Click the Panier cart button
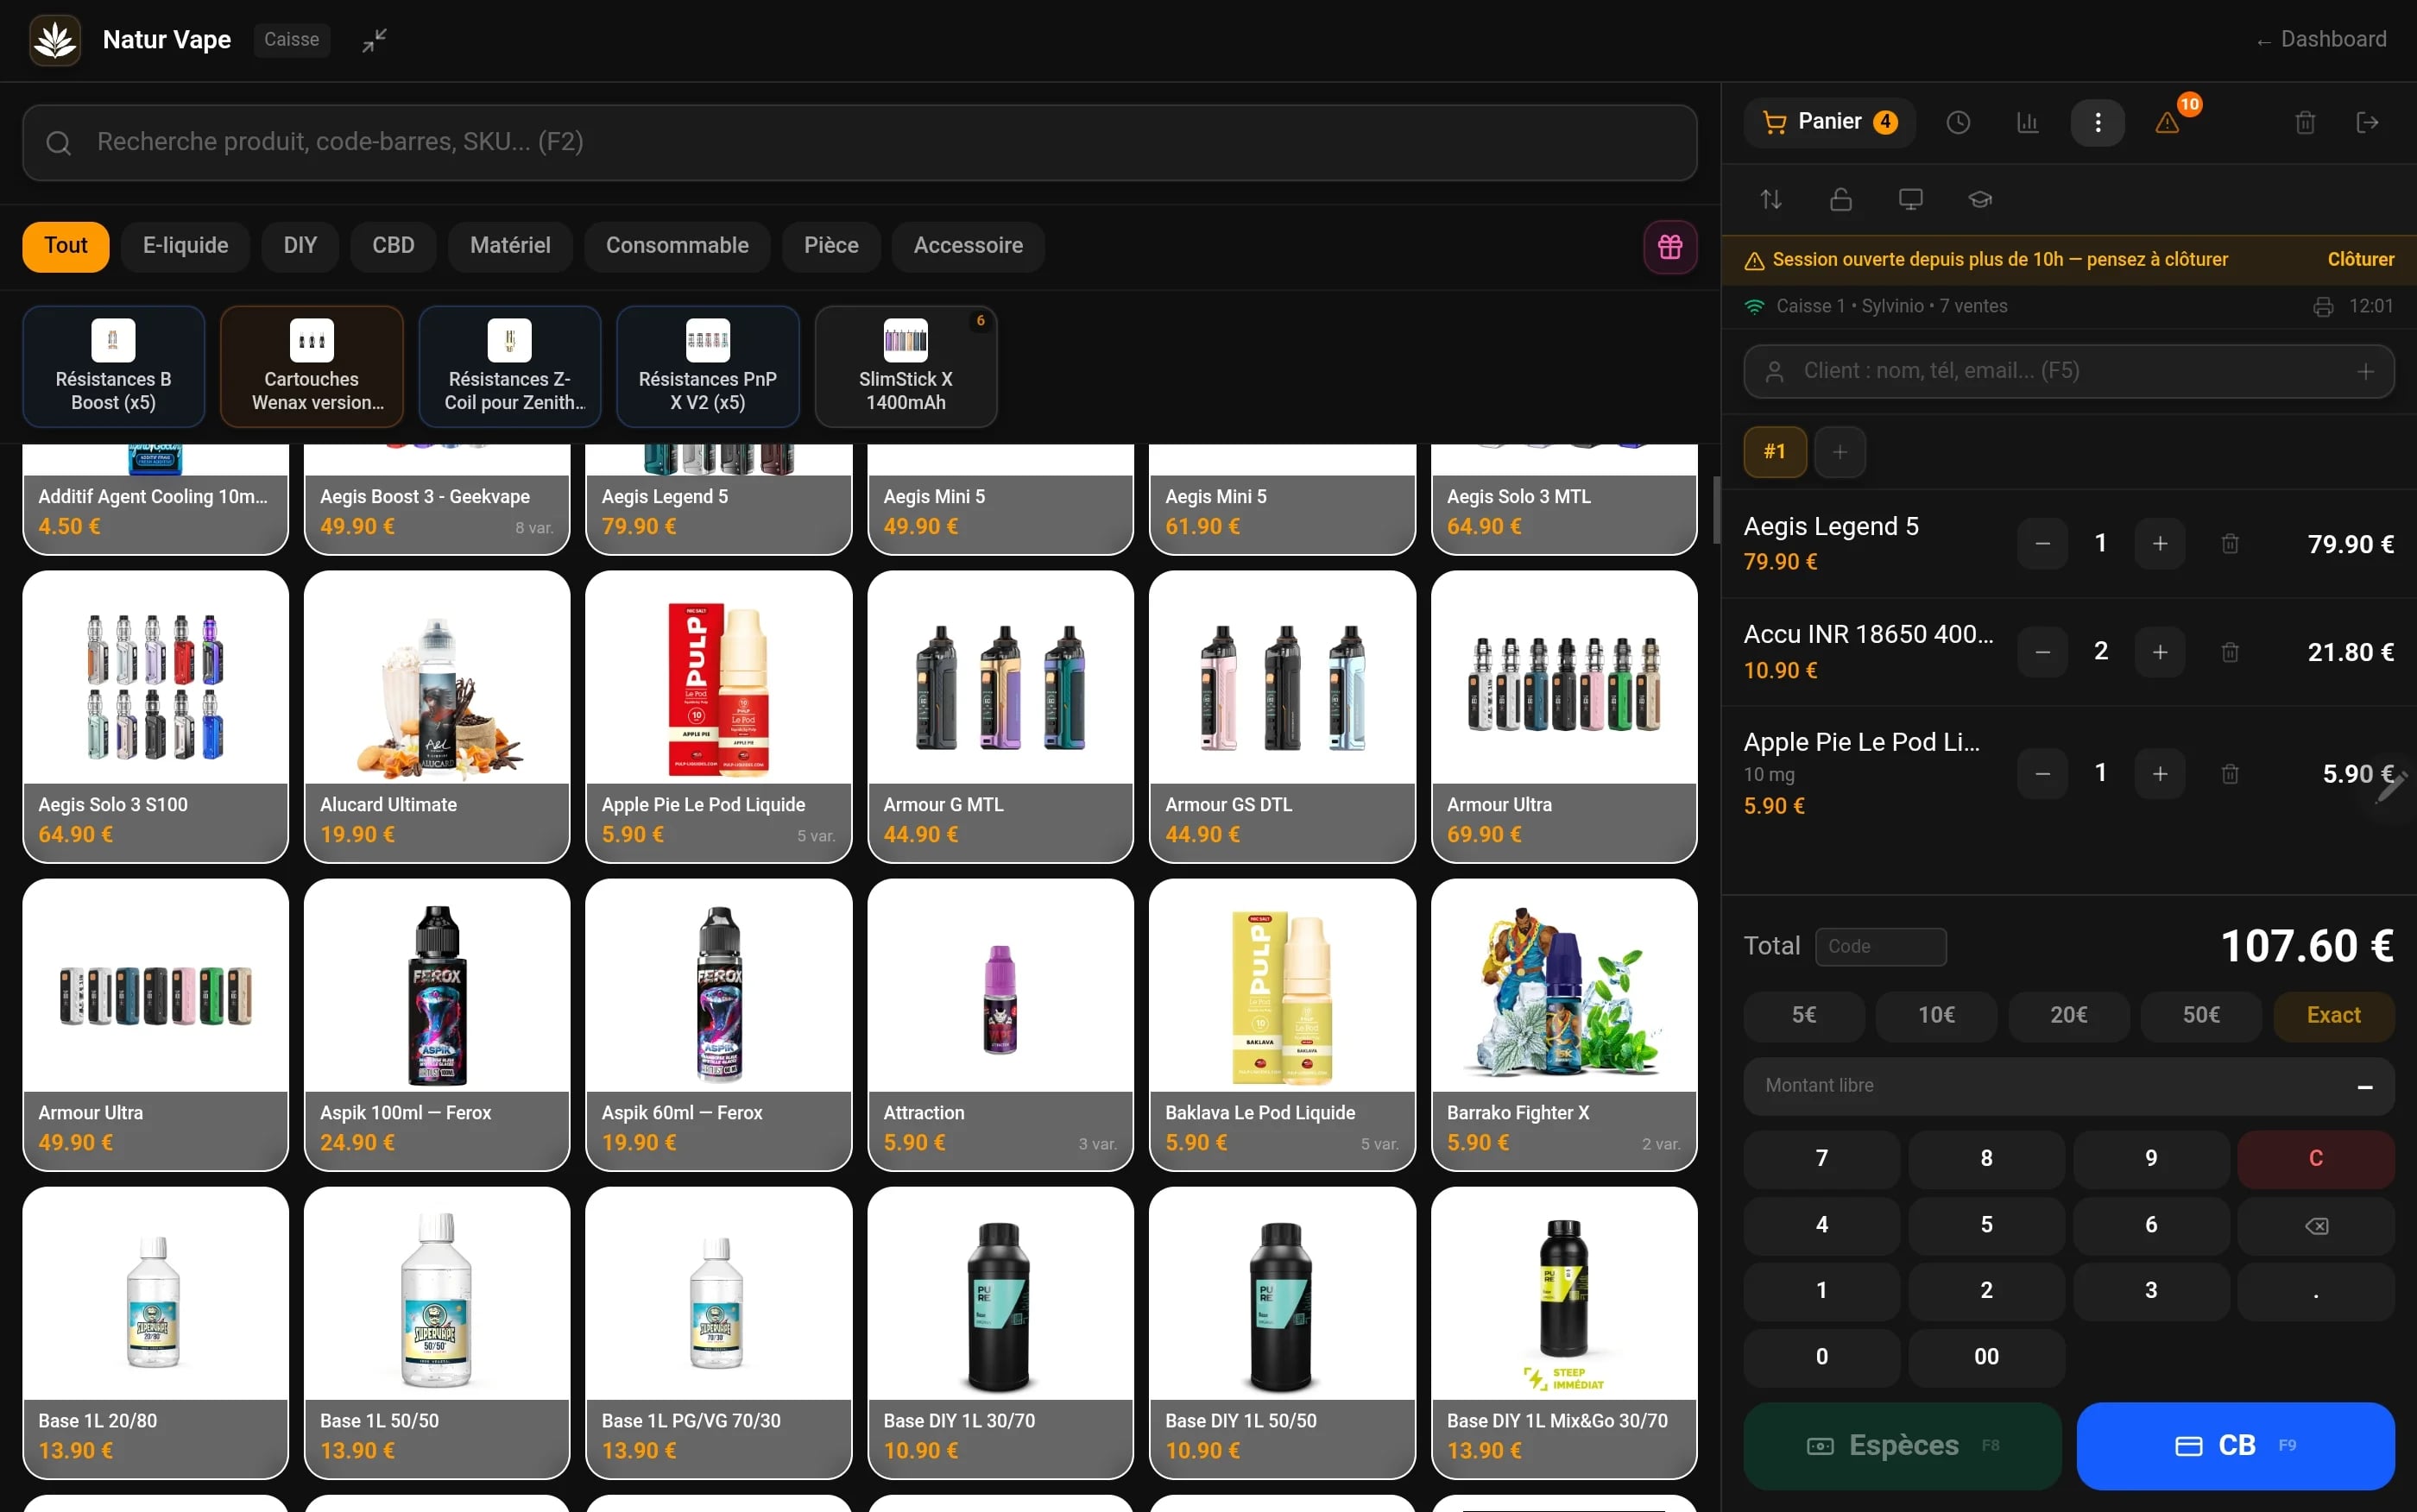 coord(1829,122)
